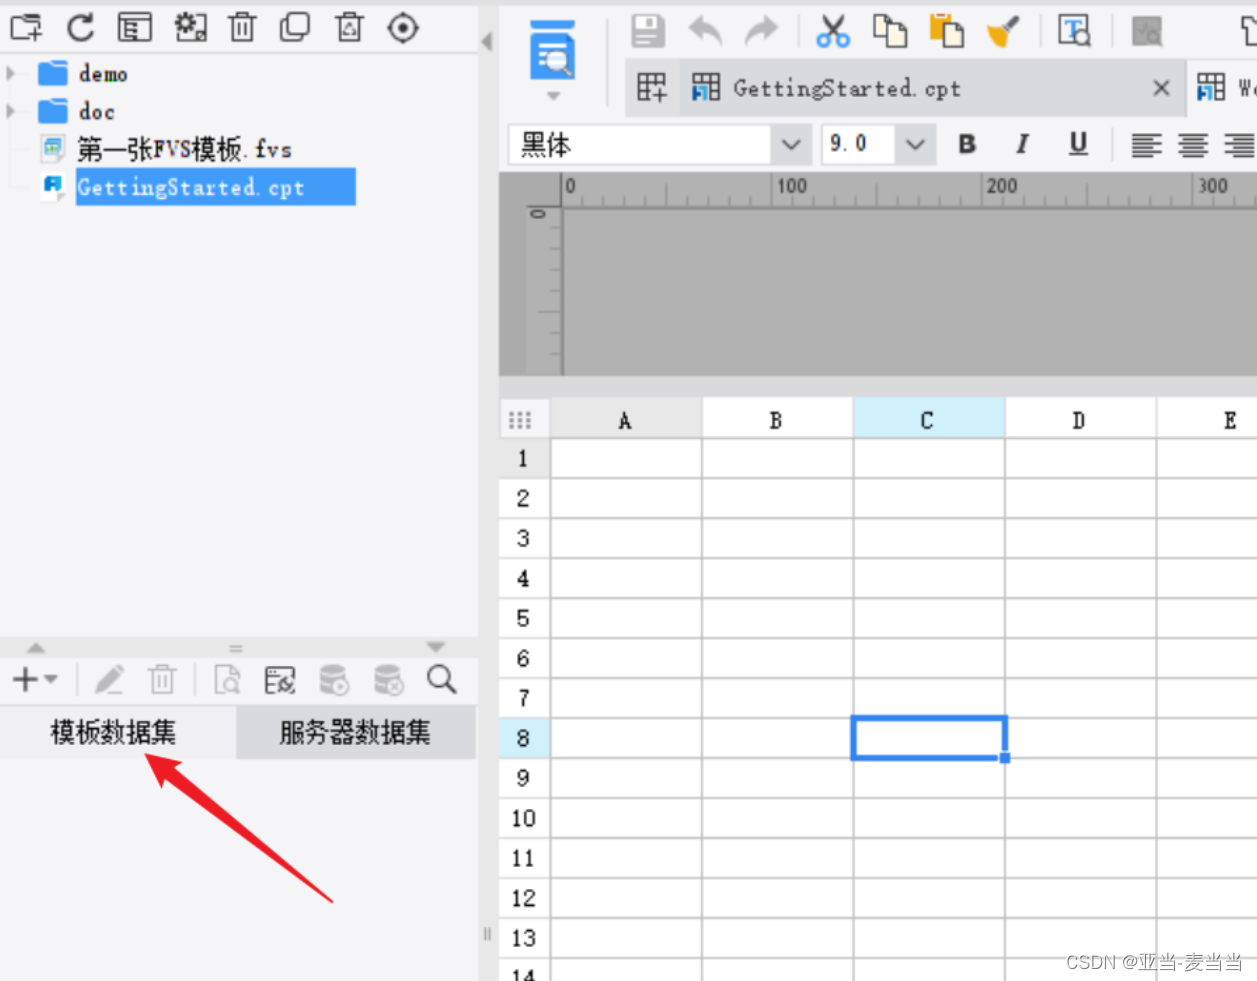Paste clipboard content
1257x981 pixels.
click(x=946, y=31)
